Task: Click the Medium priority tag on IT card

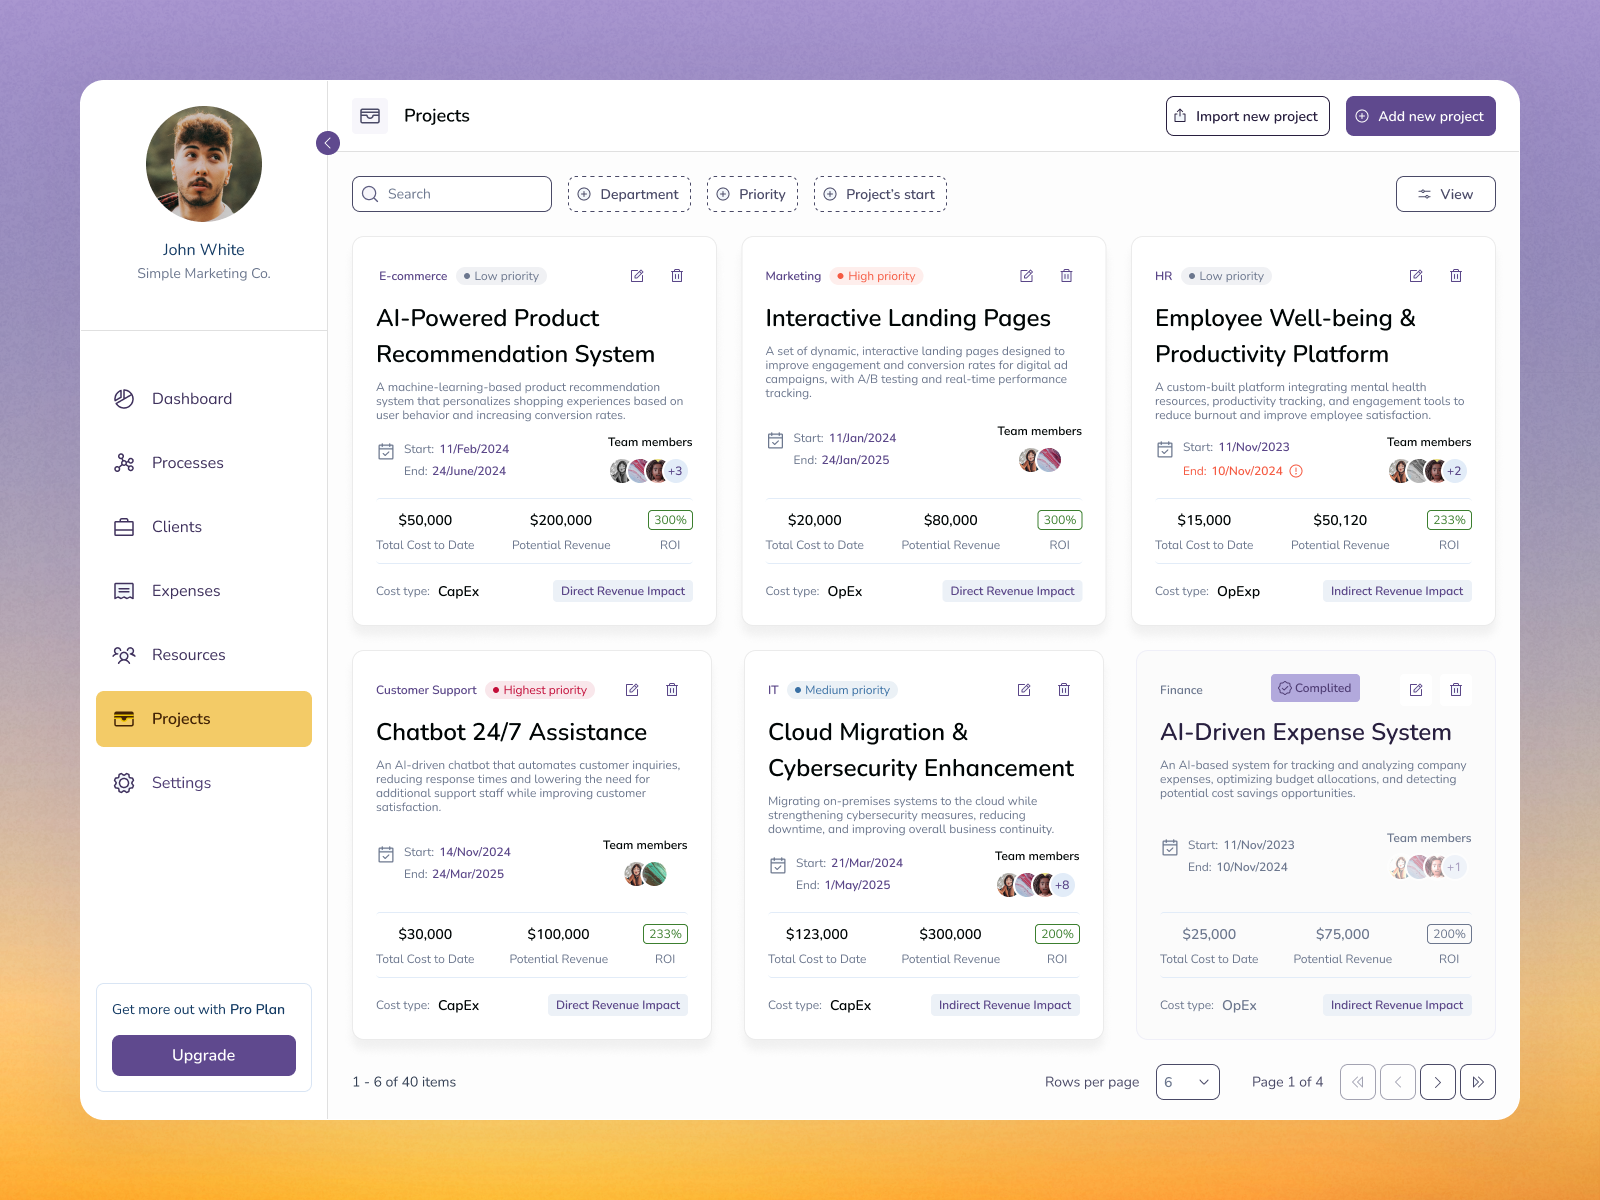Action: click(842, 690)
